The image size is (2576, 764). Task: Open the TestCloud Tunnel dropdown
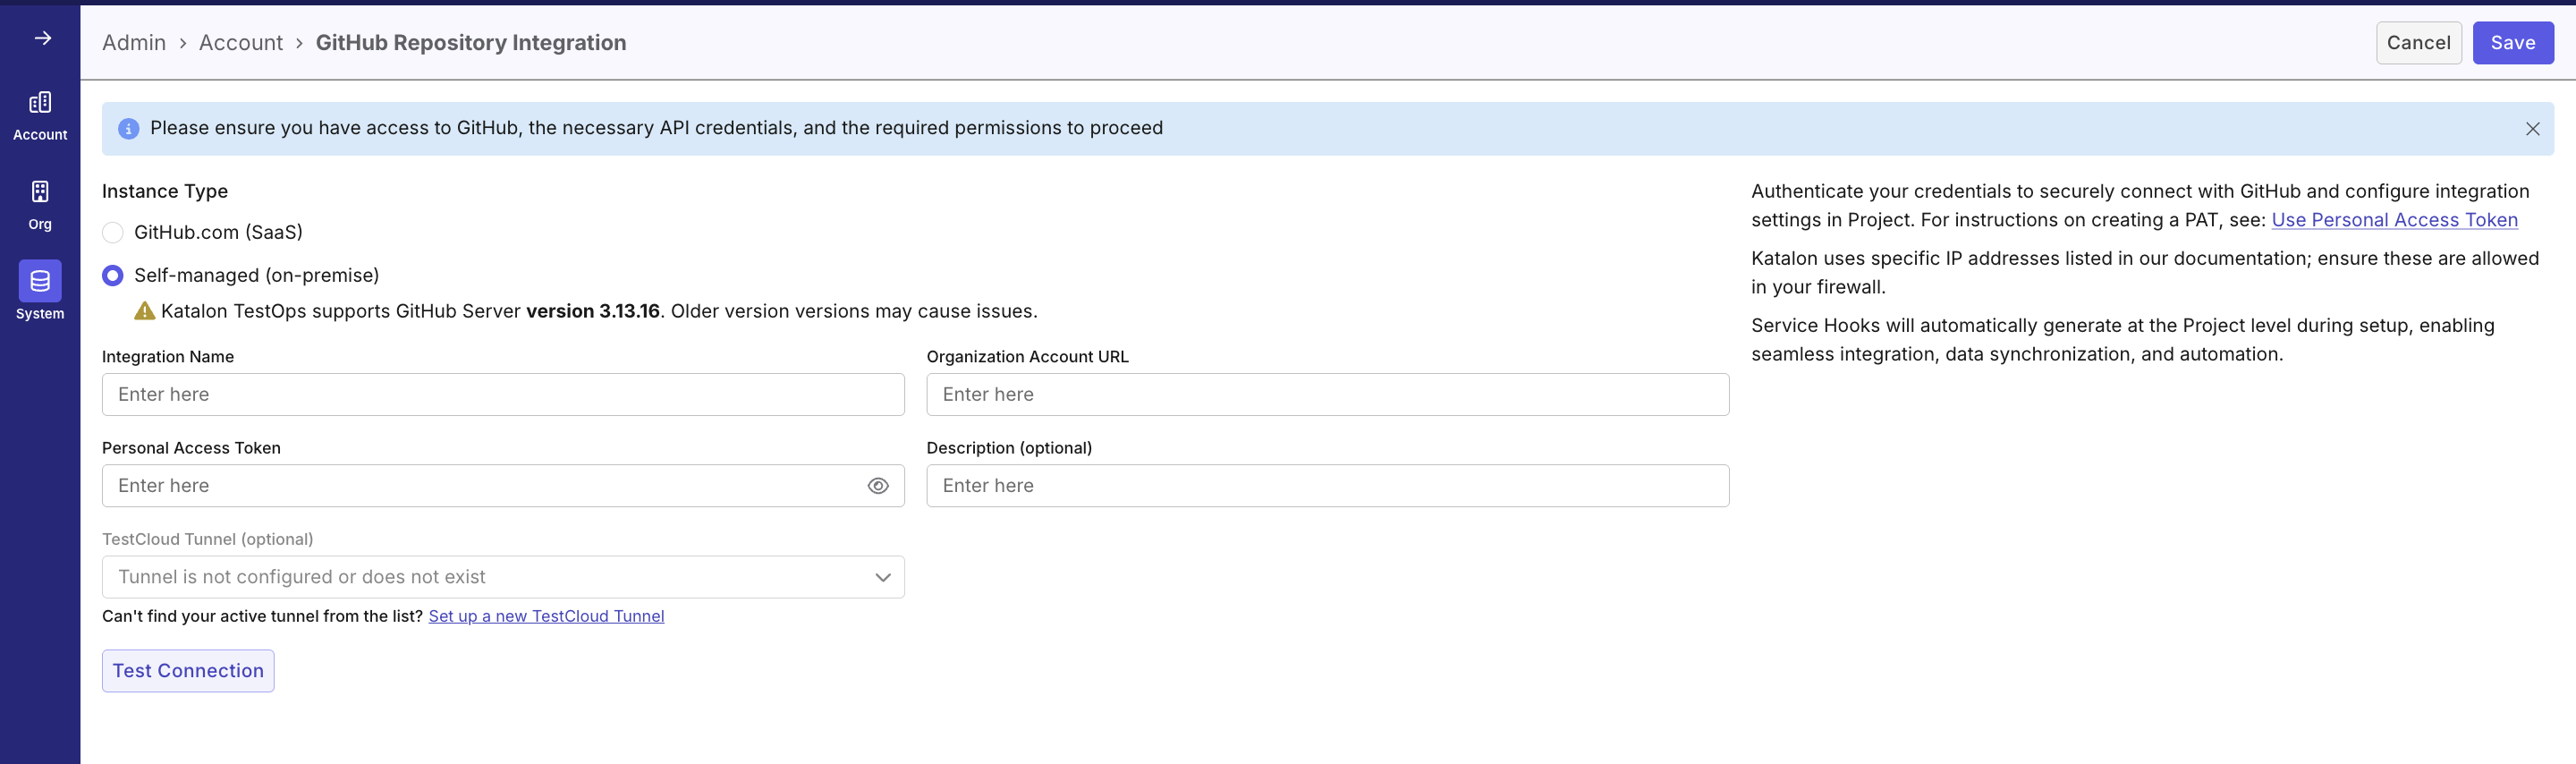503,577
